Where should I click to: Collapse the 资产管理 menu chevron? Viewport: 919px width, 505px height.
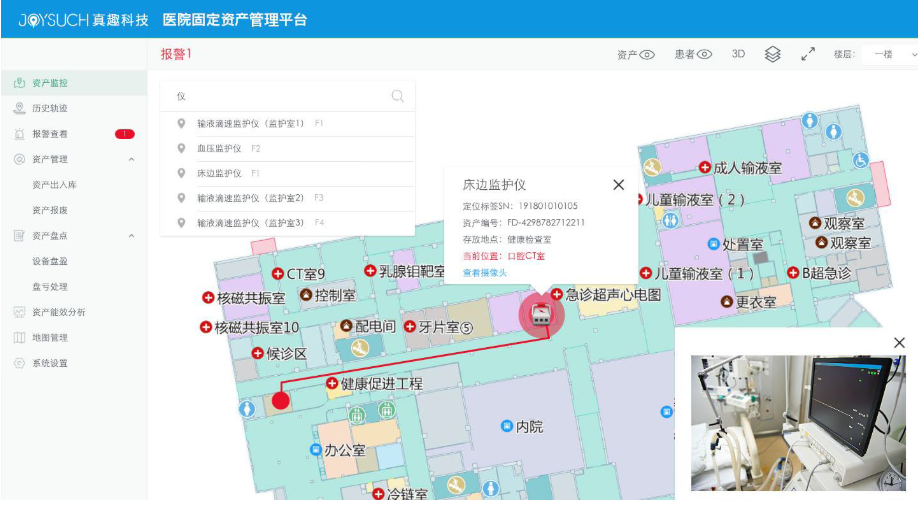pyautogui.click(x=131, y=159)
